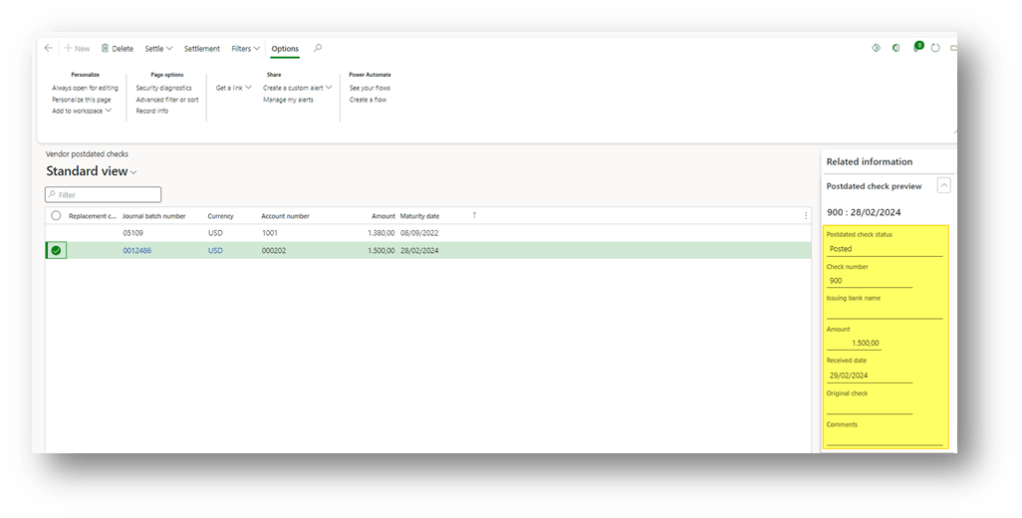Click the Postdated check status field
The height and width of the screenshot is (518, 1022).
(x=884, y=249)
